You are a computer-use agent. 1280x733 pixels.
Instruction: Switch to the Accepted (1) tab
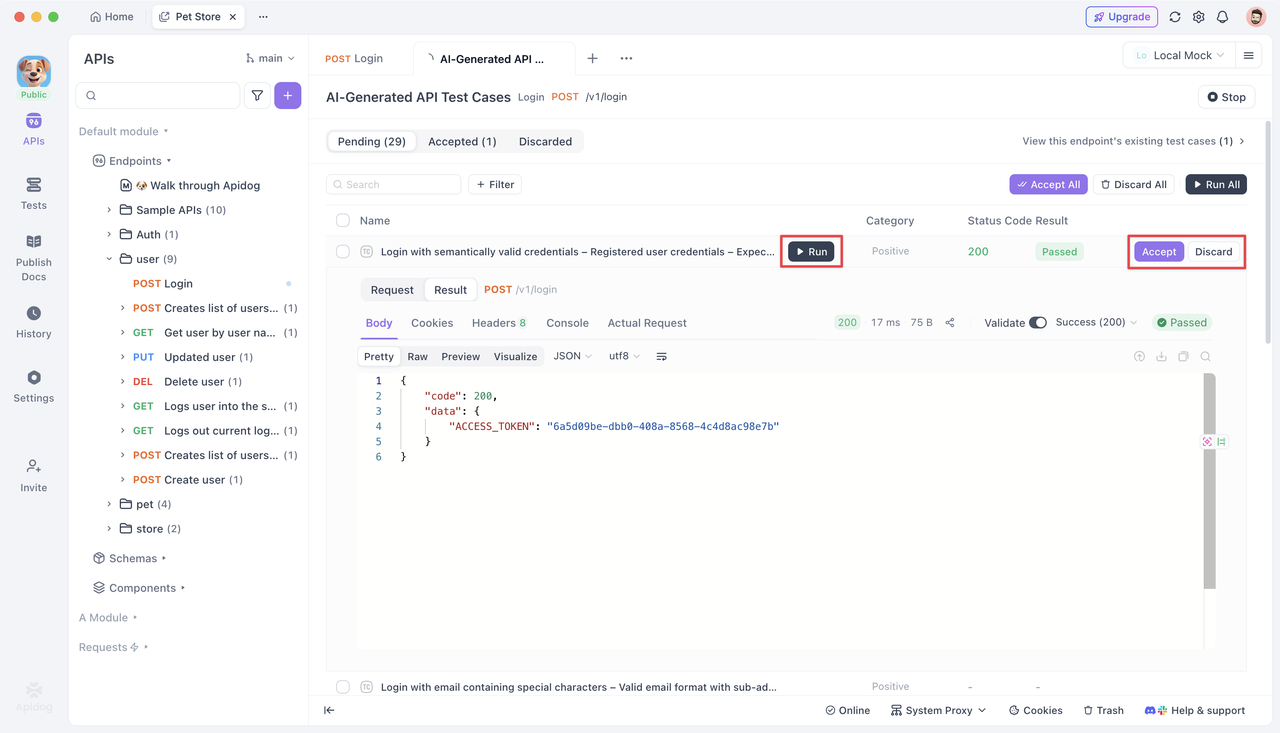462,142
